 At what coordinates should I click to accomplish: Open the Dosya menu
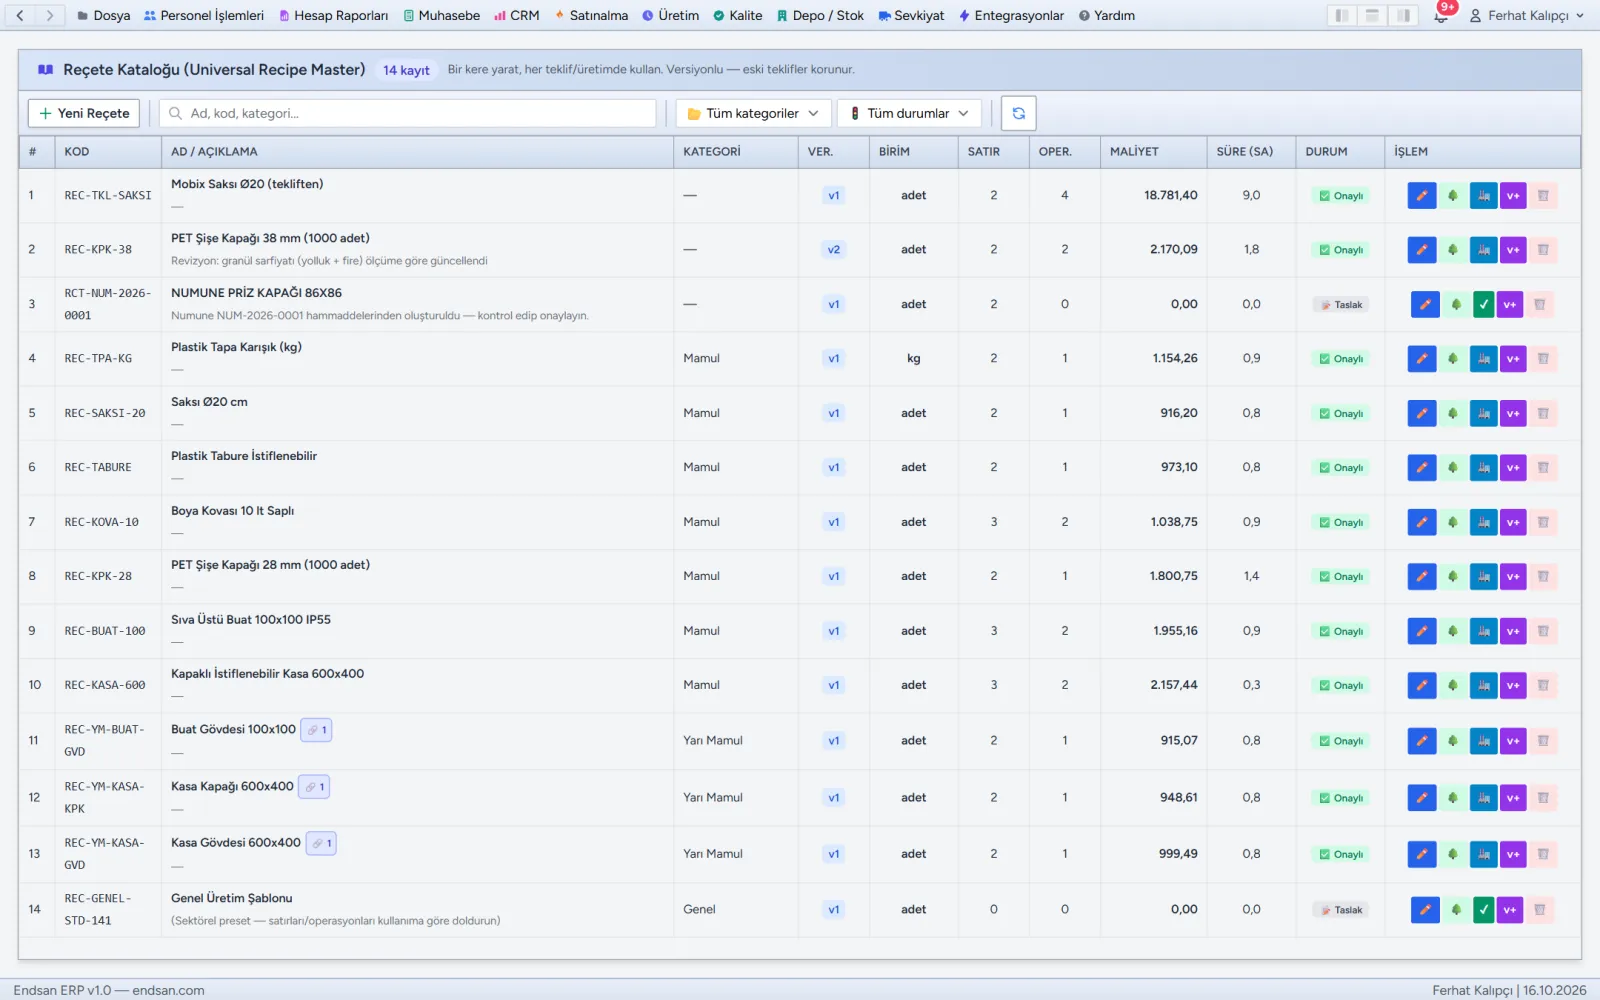click(104, 15)
